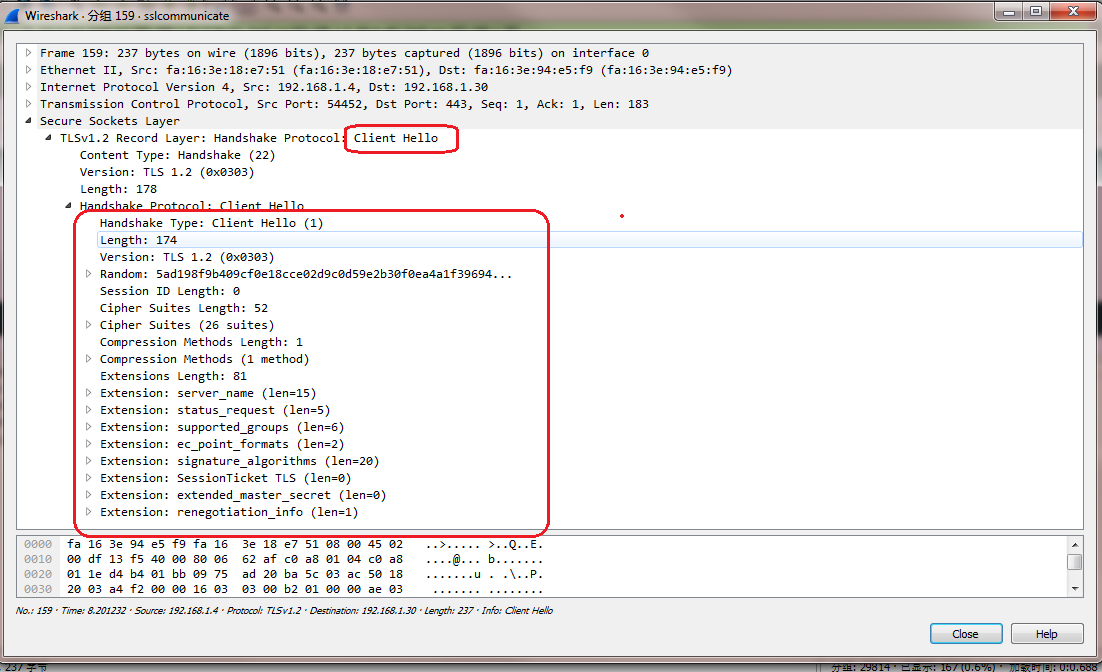
Task: Select the Internet Protocol Version 4 row text
Action: coord(264,86)
